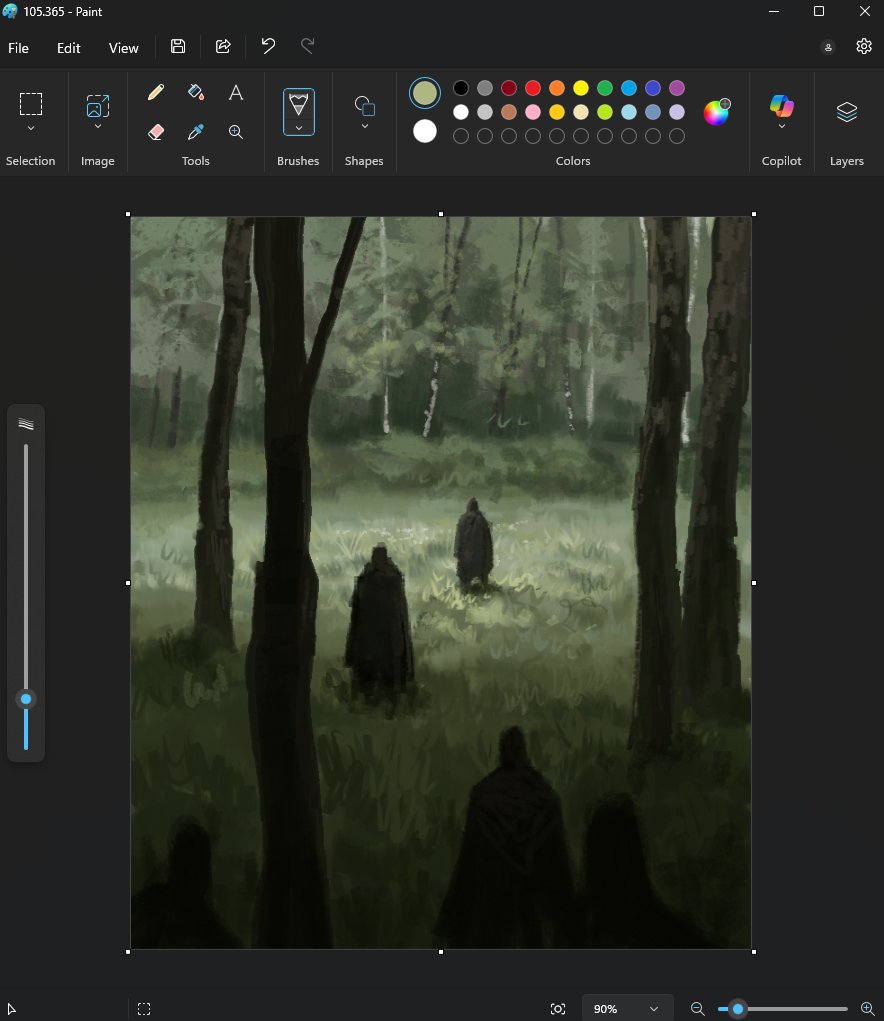Pick the yellow color swatch

point(581,88)
